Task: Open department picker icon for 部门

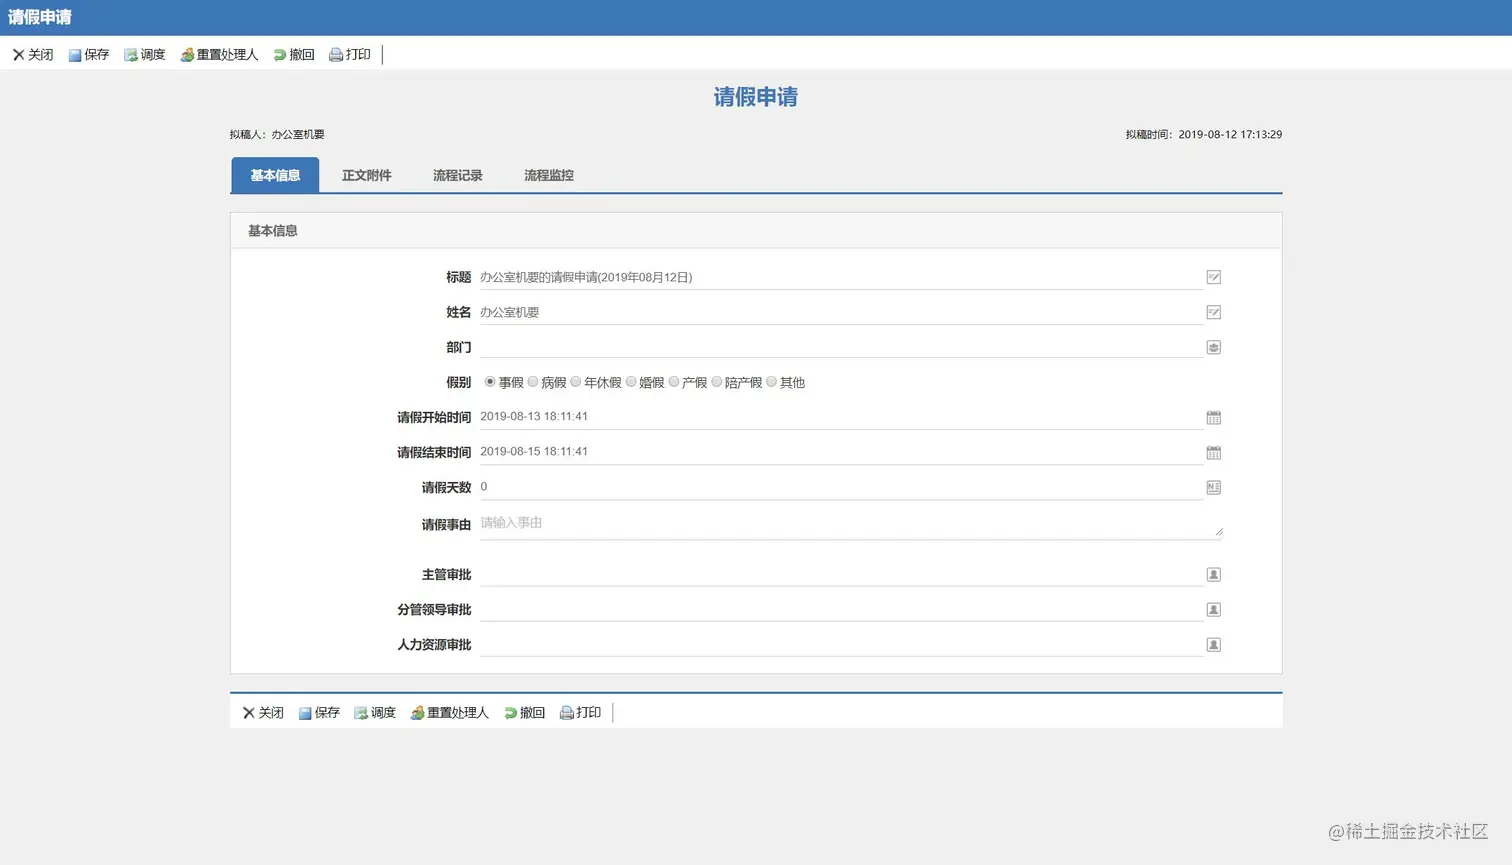Action: coord(1213,347)
